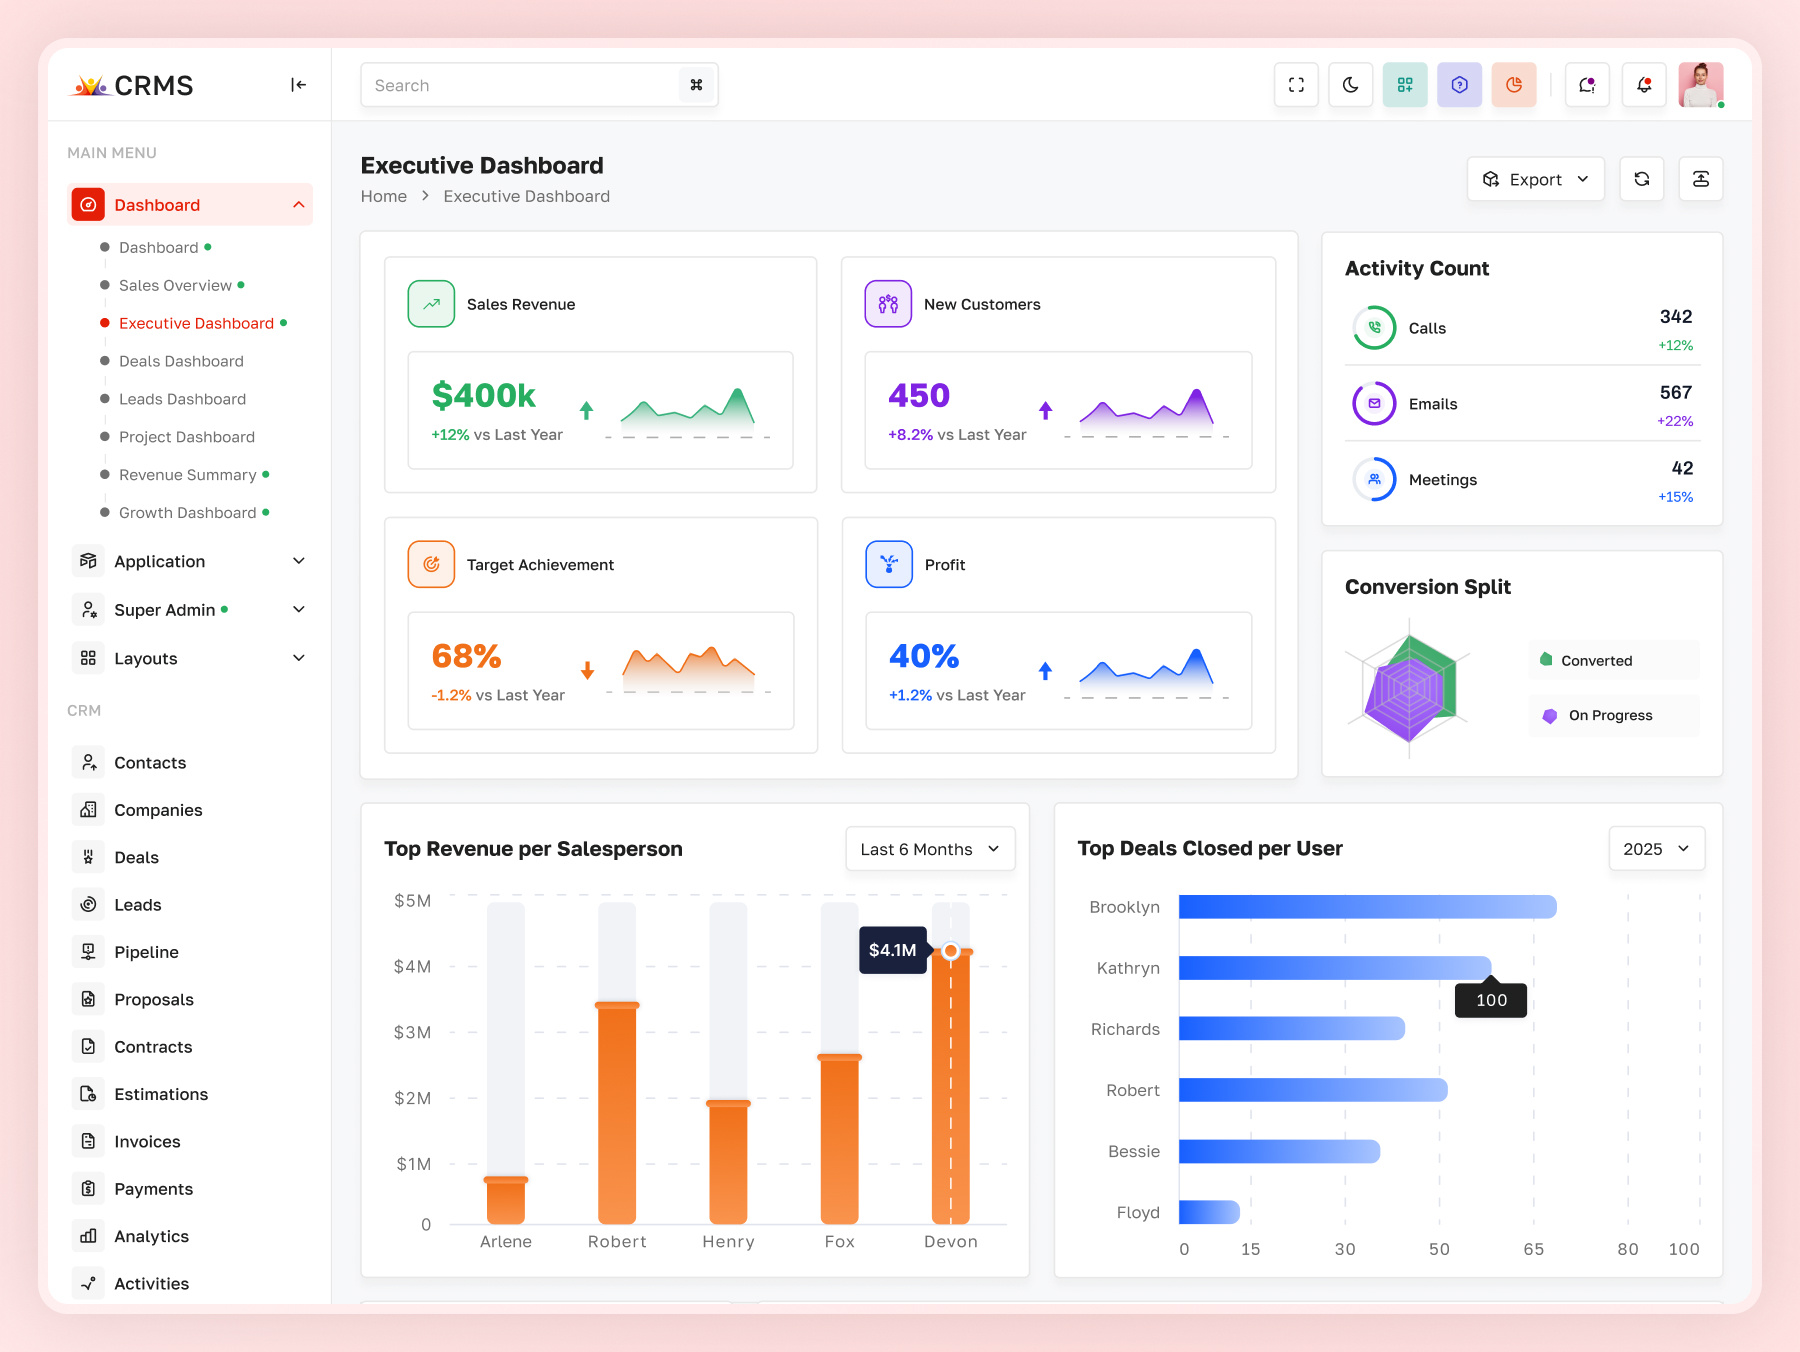Open Leads Dashboard in the sidebar
The image size is (1800, 1352).
[182, 399]
